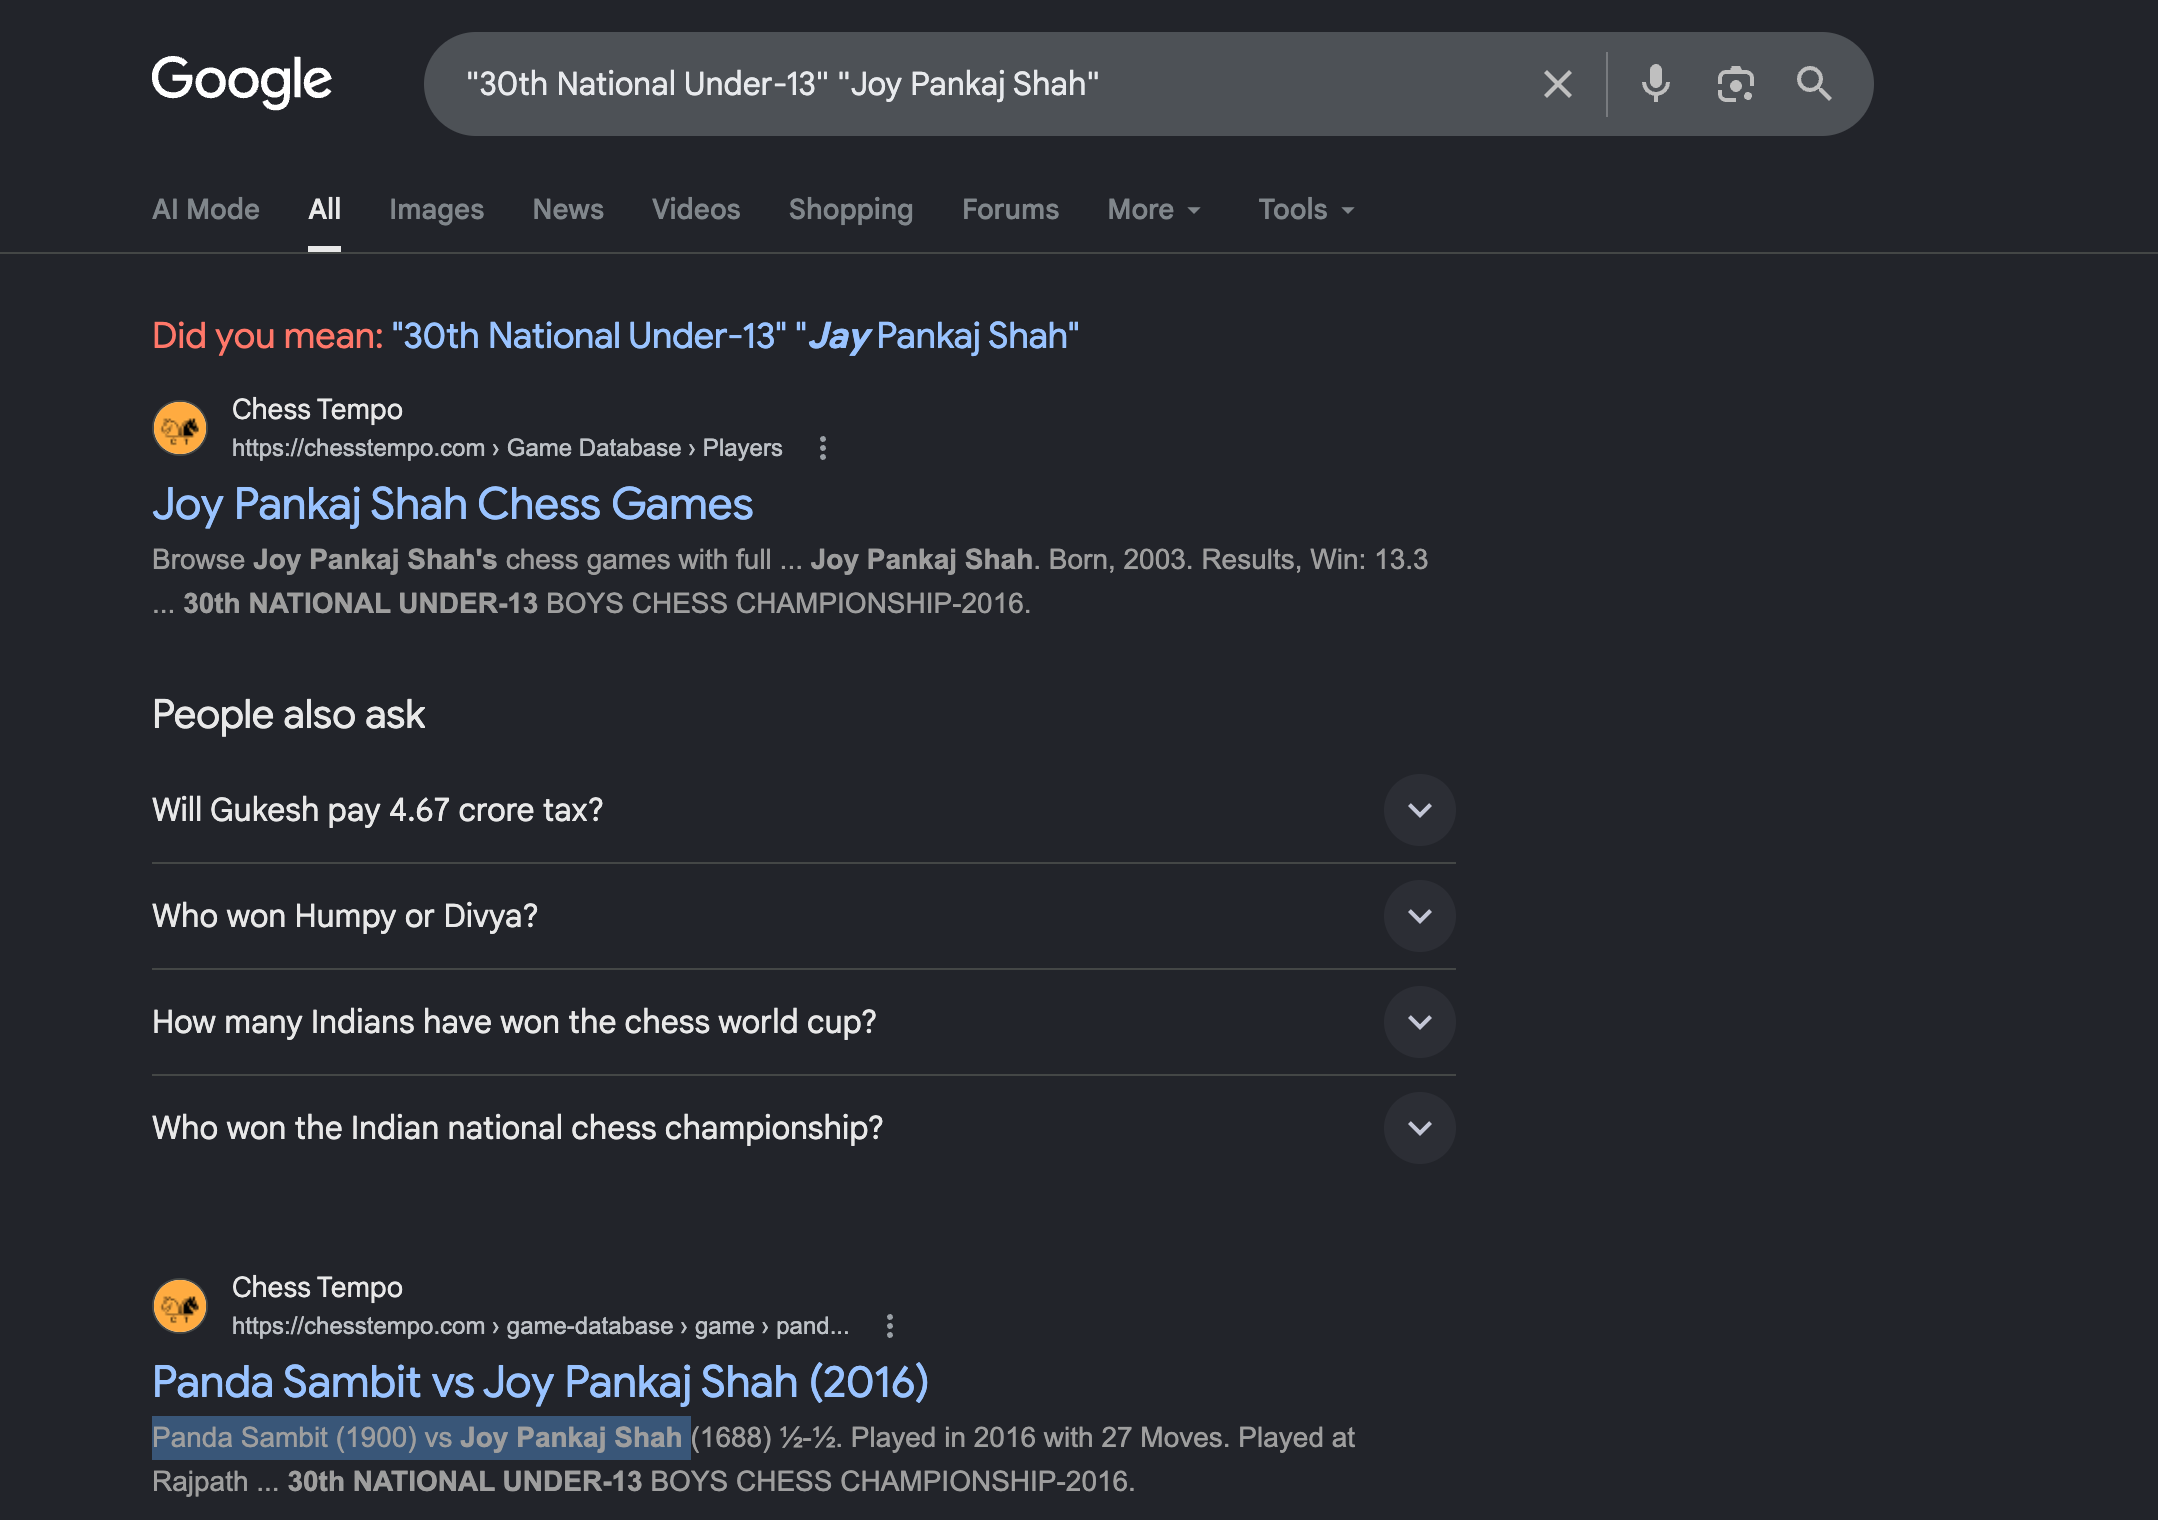
Task: Open the three-dot menu beside Game Database › Players
Action: click(x=823, y=448)
